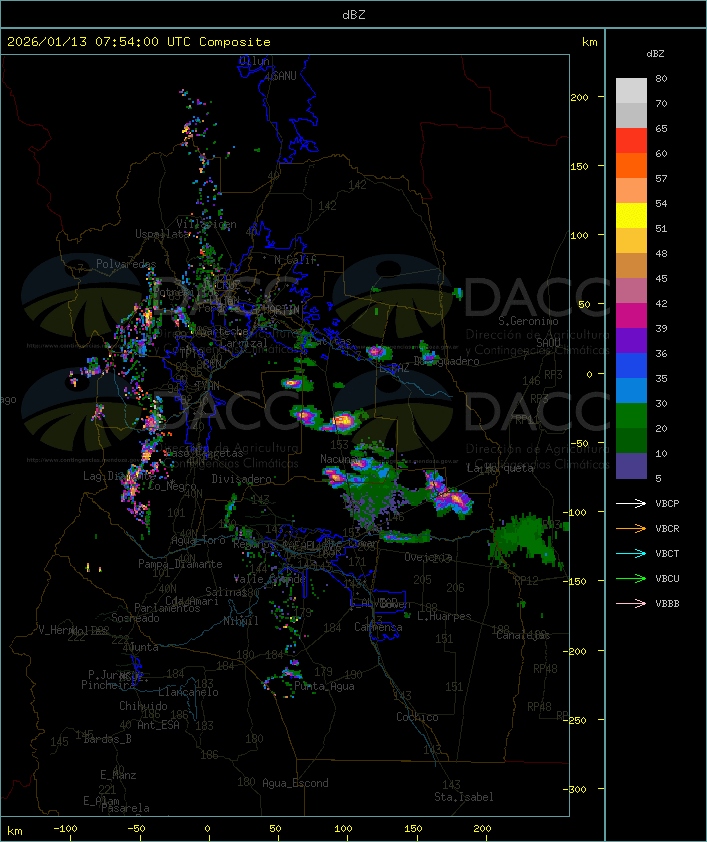Viewport: 707px width, 842px height.
Task: Click the Uspallata place label
Action: click(162, 234)
